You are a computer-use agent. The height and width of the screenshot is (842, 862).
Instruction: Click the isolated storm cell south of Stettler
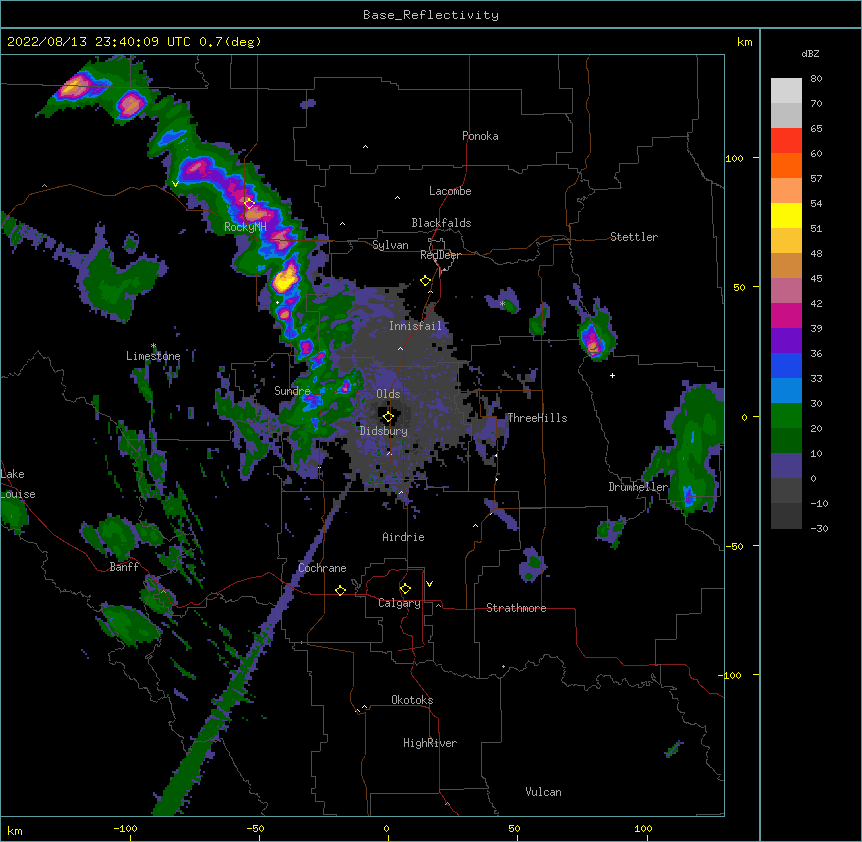(x=594, y=340)
